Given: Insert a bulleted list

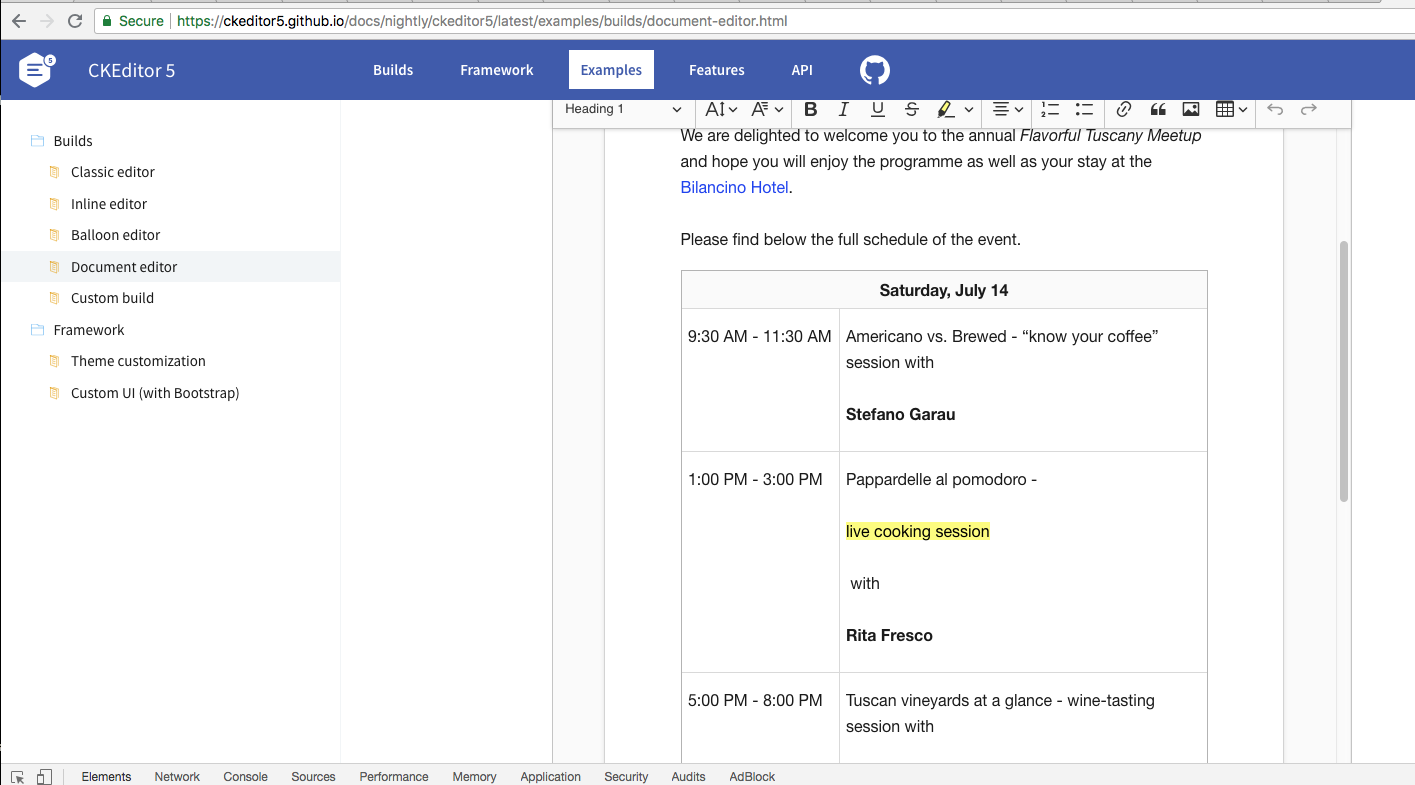Looking at the screenshot, I should point(1084,109).
